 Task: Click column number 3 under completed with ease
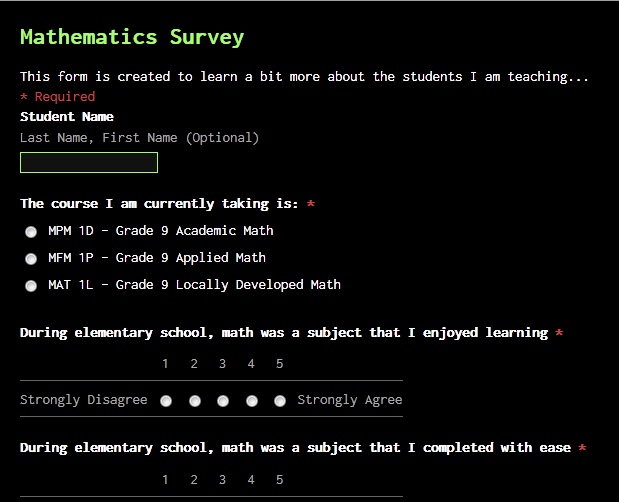[x=223, y=480]
